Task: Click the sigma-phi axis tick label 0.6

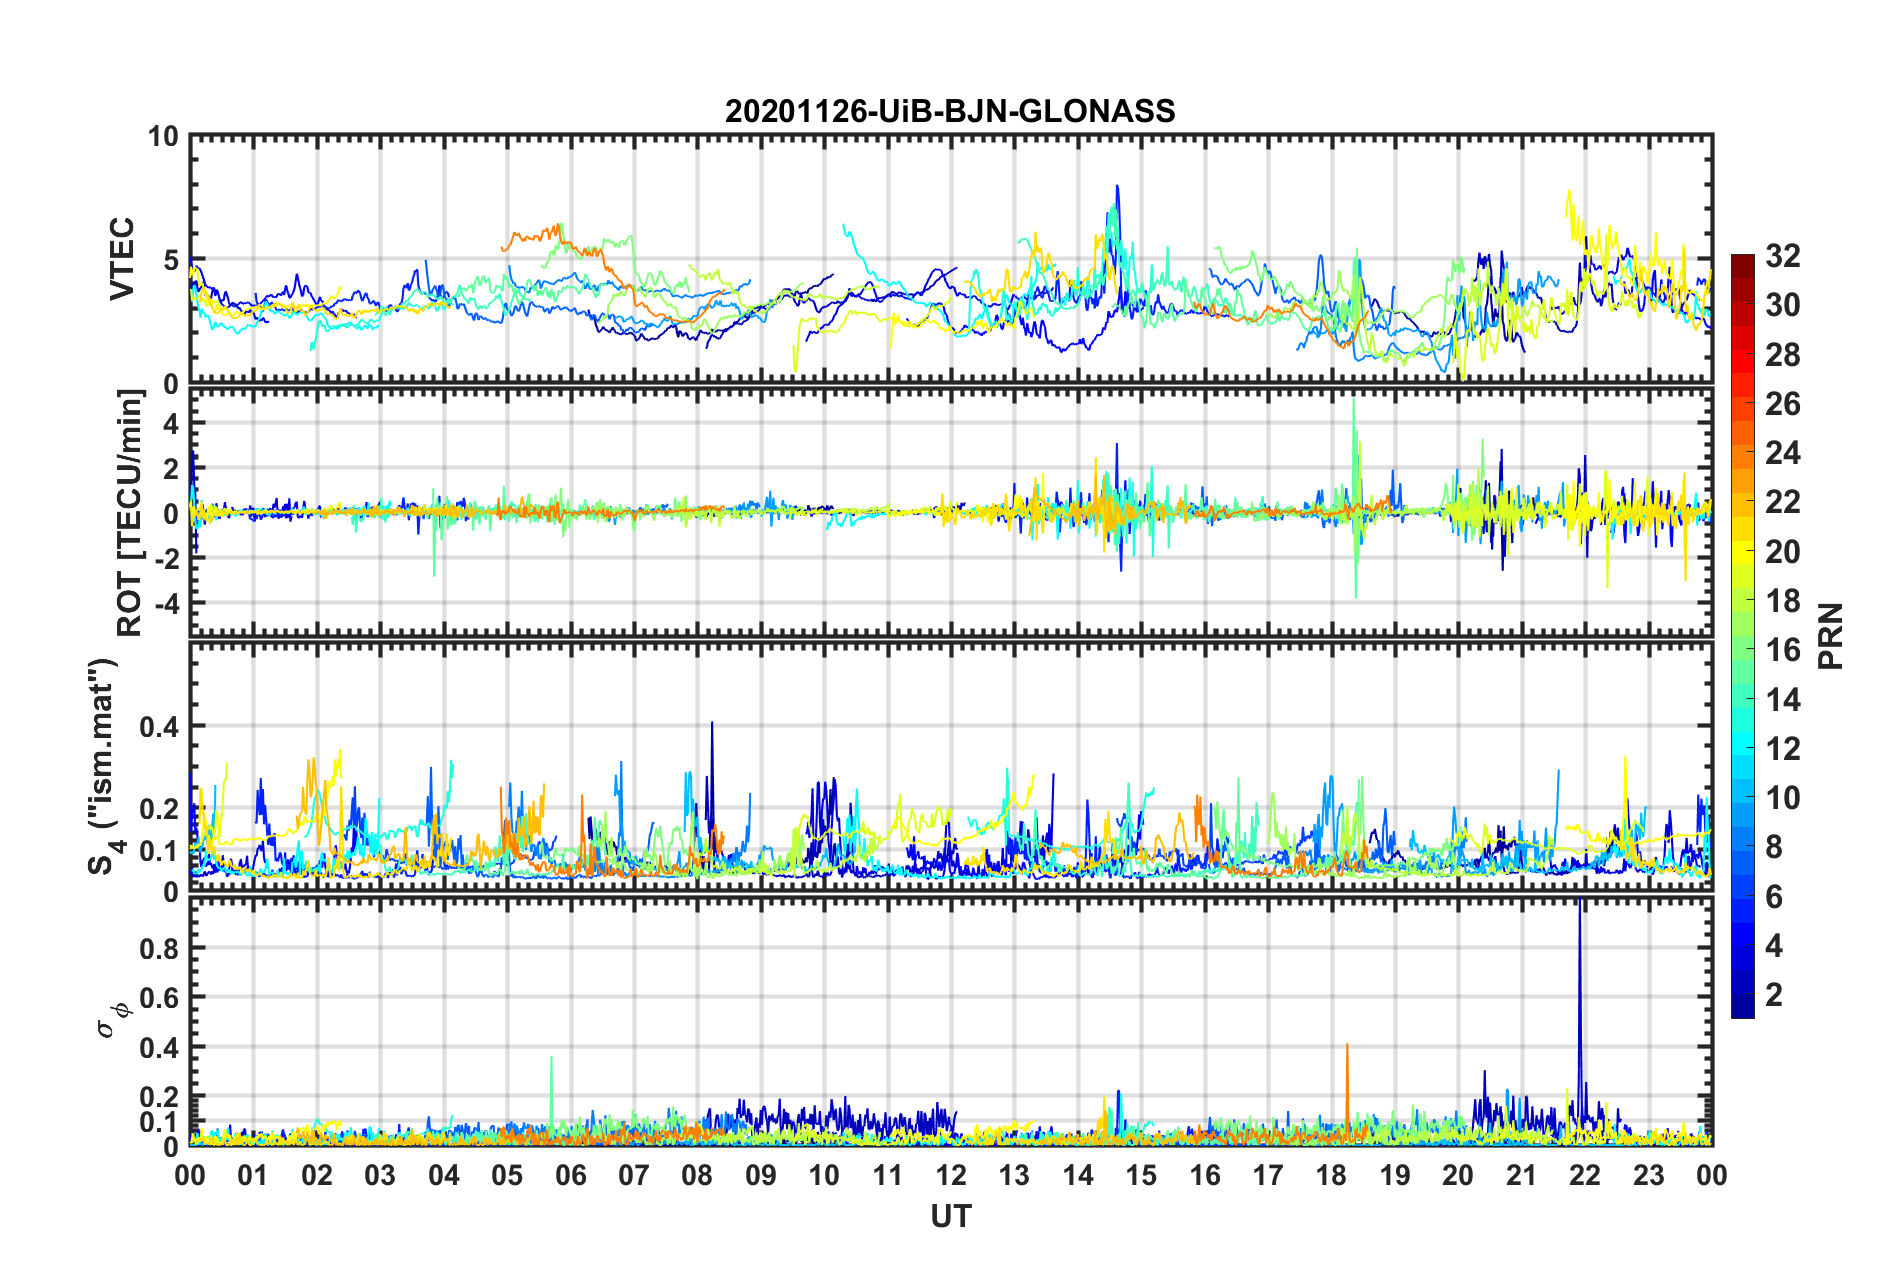Action: click(x=160, y=997)
